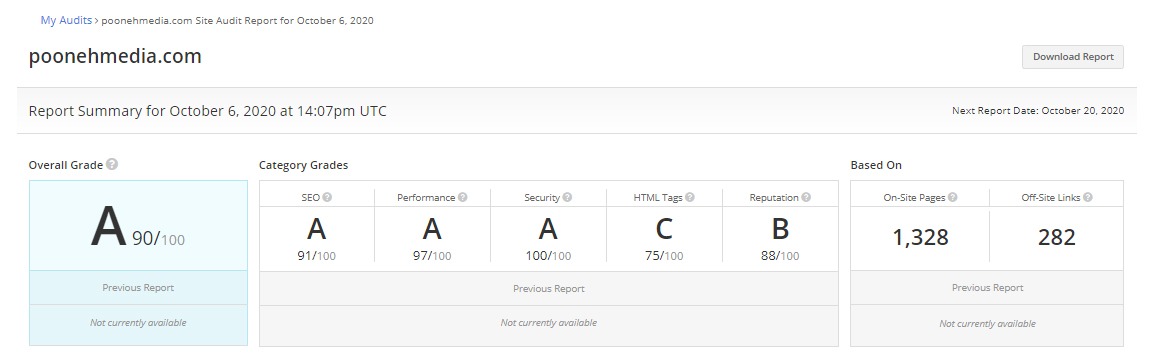This screenshot has height=361, width=1168.
Task: Select the 1,328 On-Site Pages count
Action: tap(921, 237)
